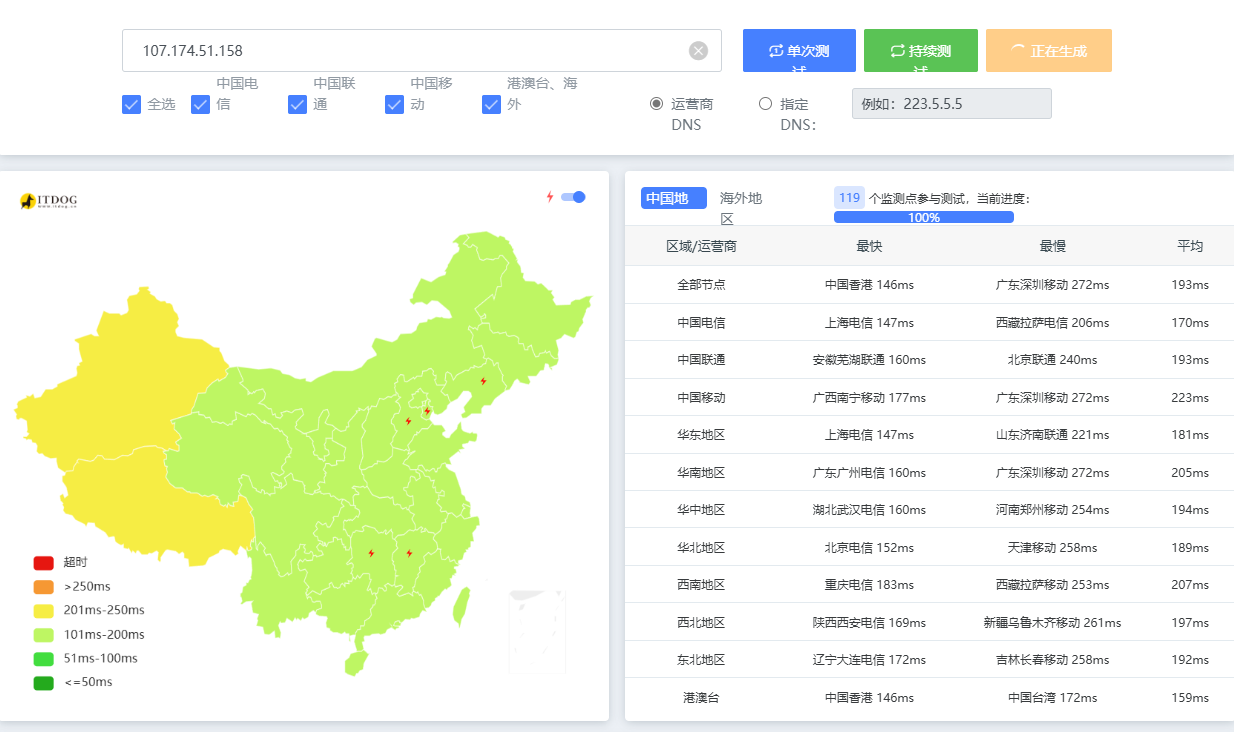The height and width of the screenshot is (732, 1234).
Task: Select the 指定DNS radio button
Action: pyautogui.click(x=766, y=103)
